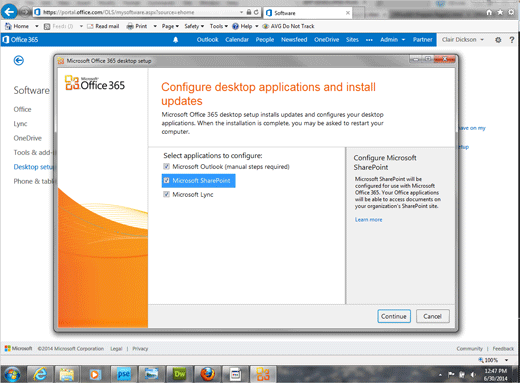Click the Cancel button
This screenshot has width=520, height=383.
433,316
